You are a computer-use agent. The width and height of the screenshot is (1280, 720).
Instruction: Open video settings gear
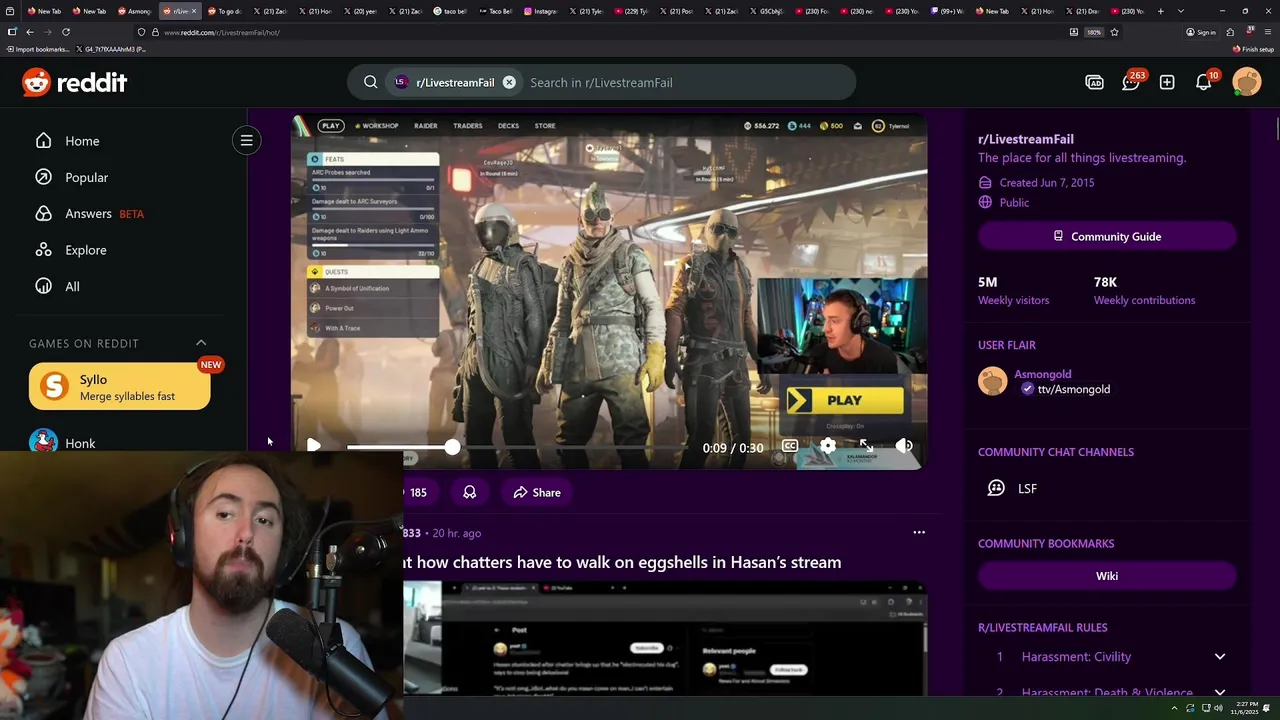pos(828,447)
